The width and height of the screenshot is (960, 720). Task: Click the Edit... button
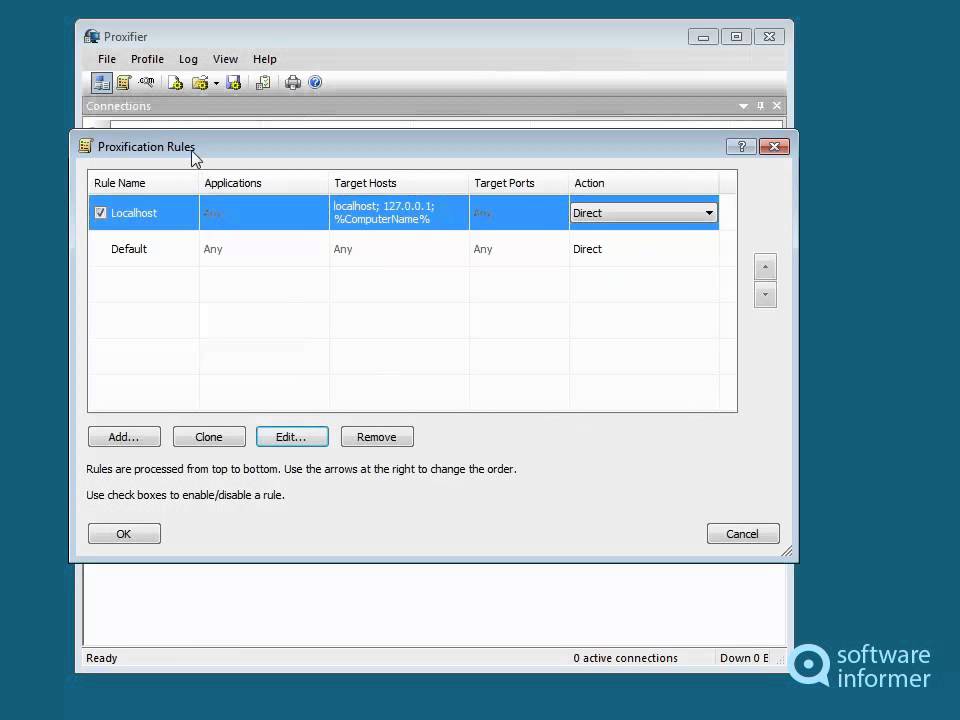tap(292, 437)
